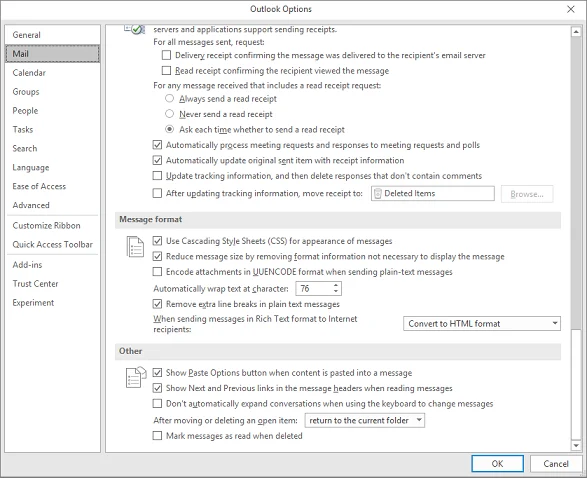This screenshot has width=587, height=478.
Task: Open Experiment category
Action: (53, 302)
